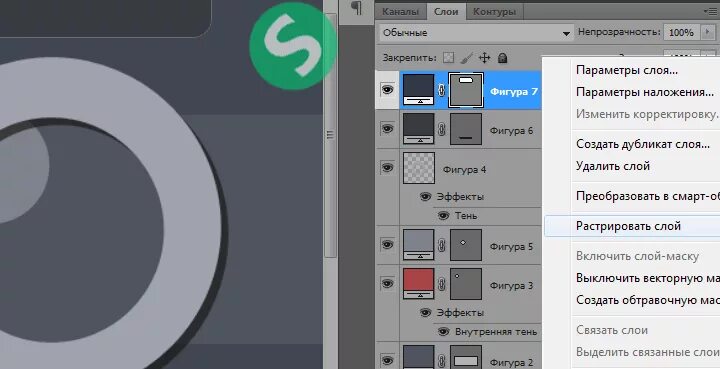Hide the Фигура 4 layer
720x369 pixels.
click(x=388, y=168)
